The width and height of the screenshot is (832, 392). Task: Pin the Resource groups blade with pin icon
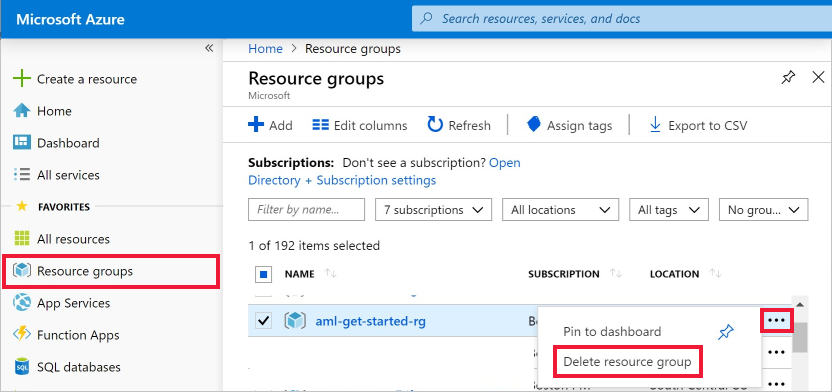coord(788,78)
